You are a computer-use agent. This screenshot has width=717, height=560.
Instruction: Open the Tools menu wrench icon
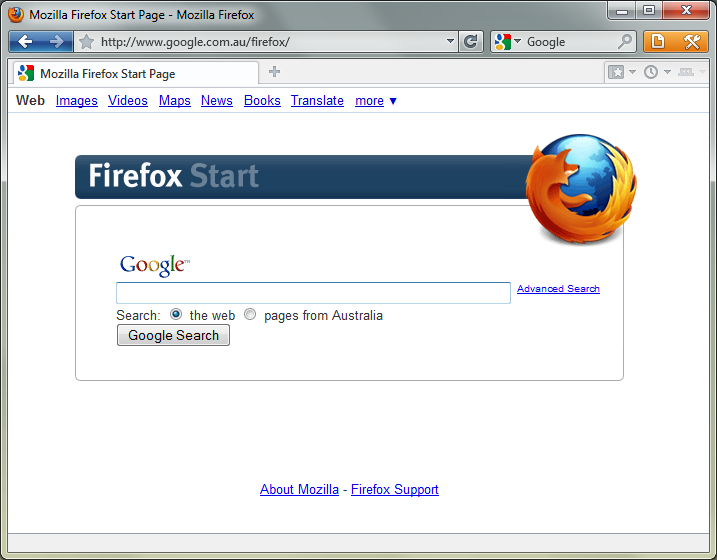point(692,42)
